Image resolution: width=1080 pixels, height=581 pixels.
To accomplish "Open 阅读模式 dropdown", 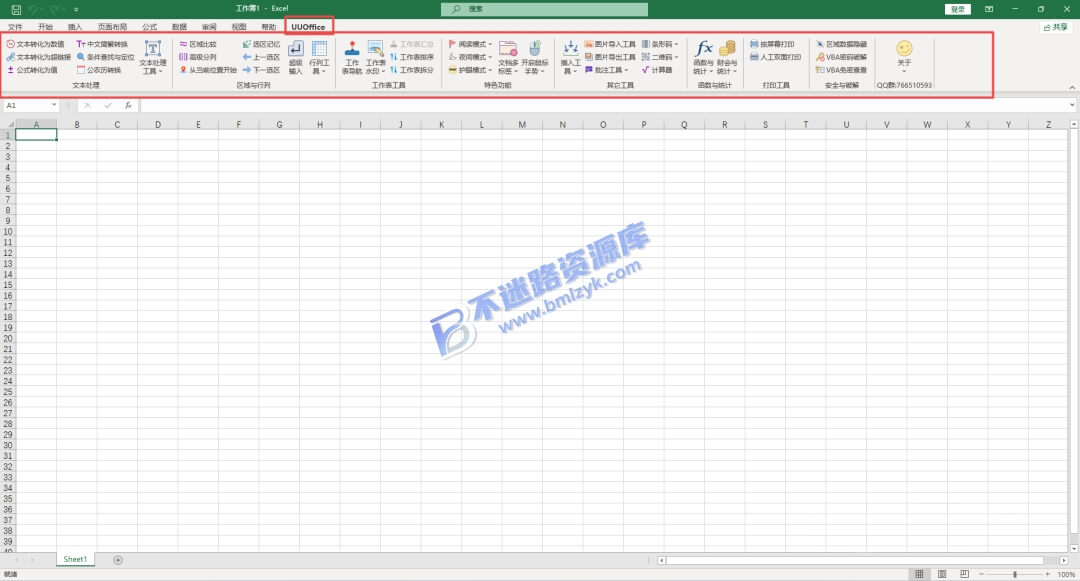I will (x=470, y=44).
